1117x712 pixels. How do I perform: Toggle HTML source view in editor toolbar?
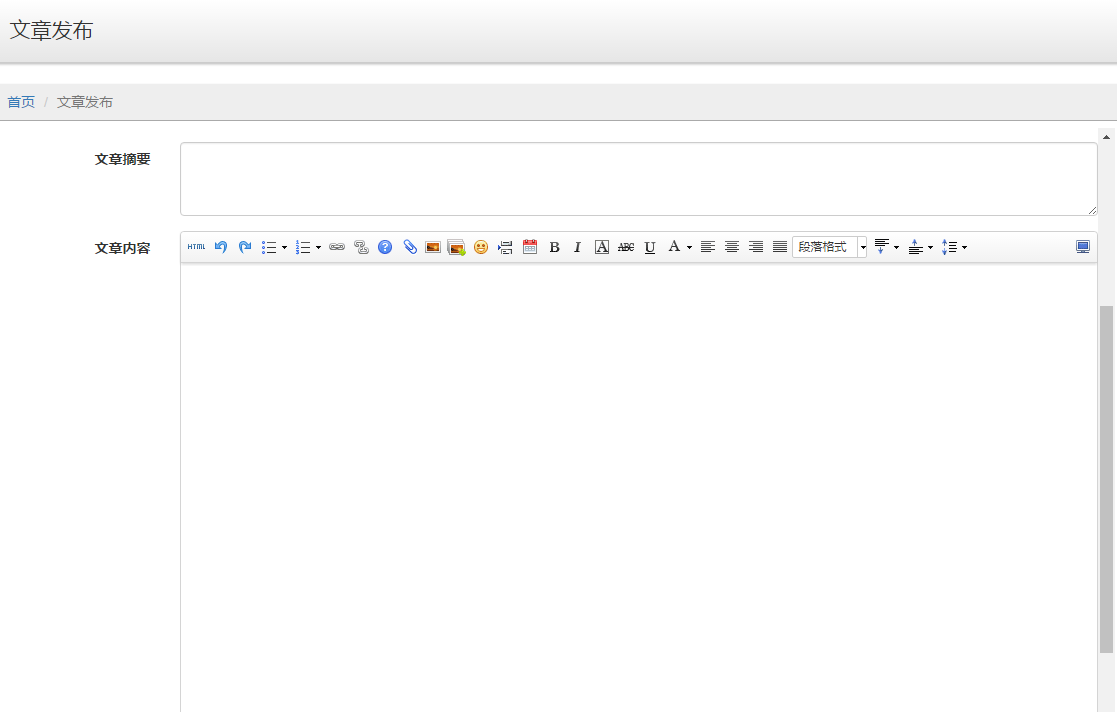tap(197, 247)
